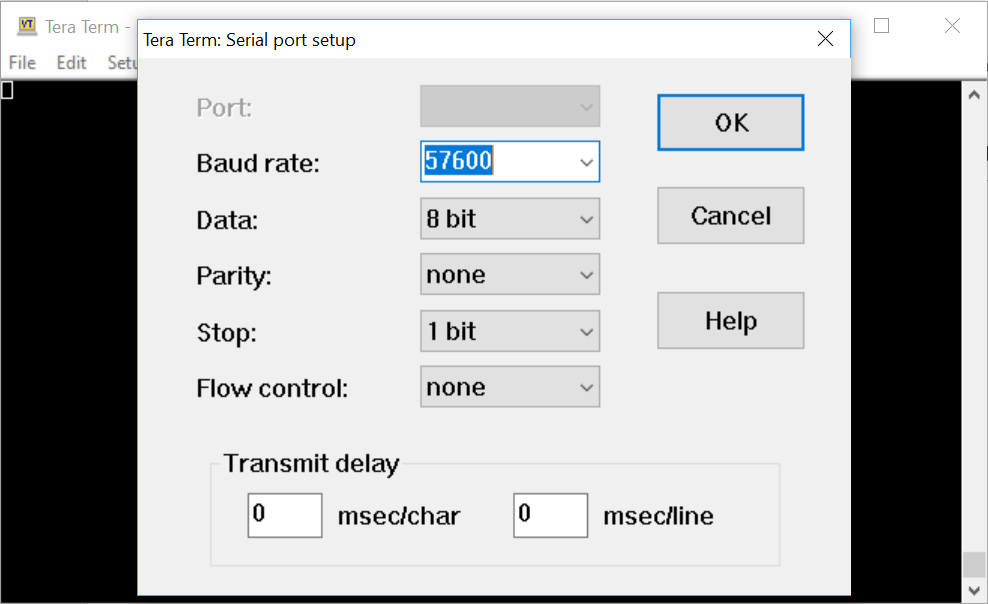
Task: Open the Data bits dropdown
Action: pos(510,219)
